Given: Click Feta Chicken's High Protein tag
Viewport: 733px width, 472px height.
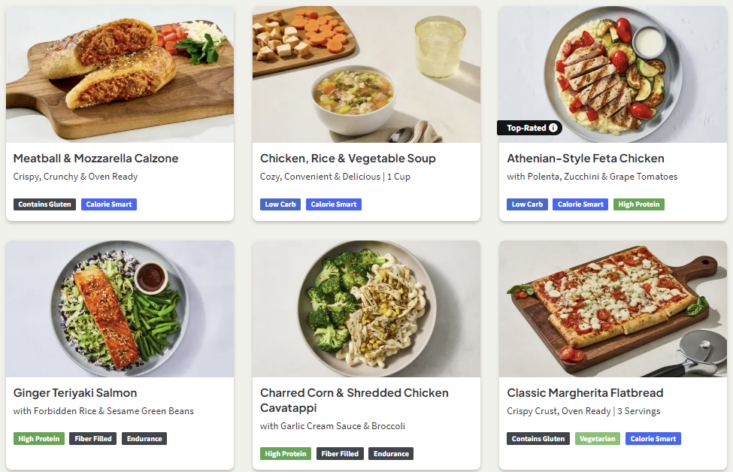Looking at the screenshot, I should 639,204.
